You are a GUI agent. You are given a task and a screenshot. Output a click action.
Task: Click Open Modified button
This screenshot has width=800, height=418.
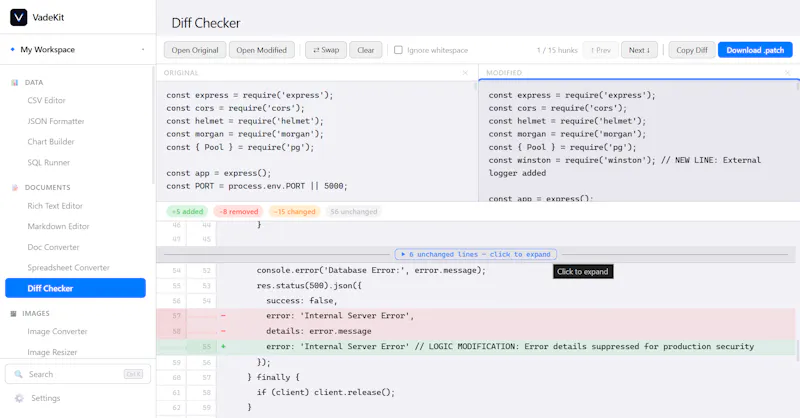click(x=262, y=50)
